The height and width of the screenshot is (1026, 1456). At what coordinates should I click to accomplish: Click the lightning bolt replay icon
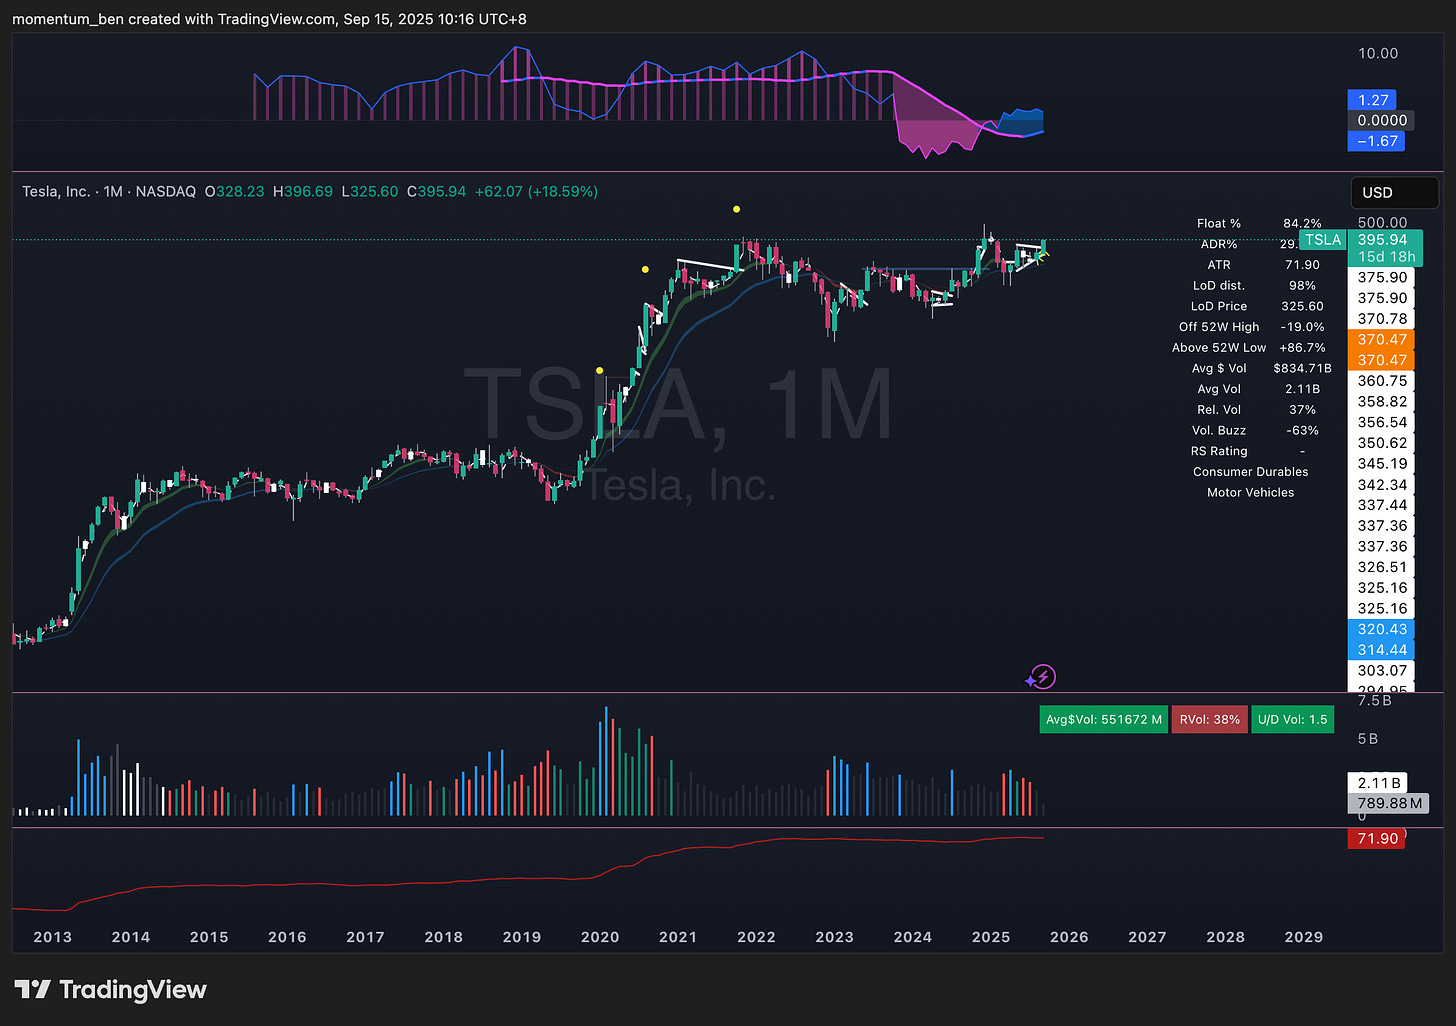click(1043, 677)
